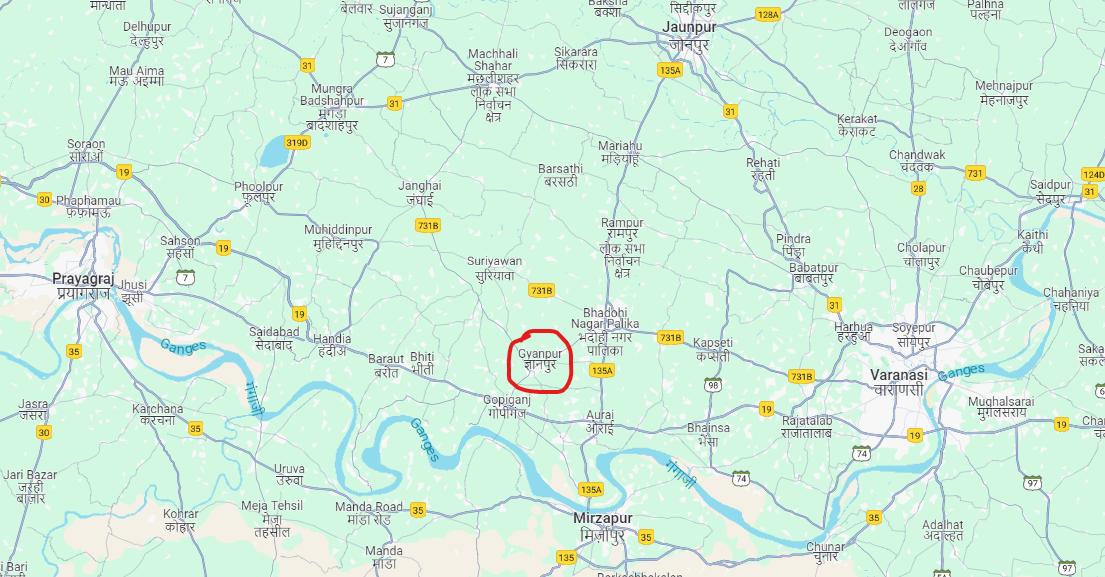Click the Mughalsarai town label
1105x577 pixels.
(1001, 407)
